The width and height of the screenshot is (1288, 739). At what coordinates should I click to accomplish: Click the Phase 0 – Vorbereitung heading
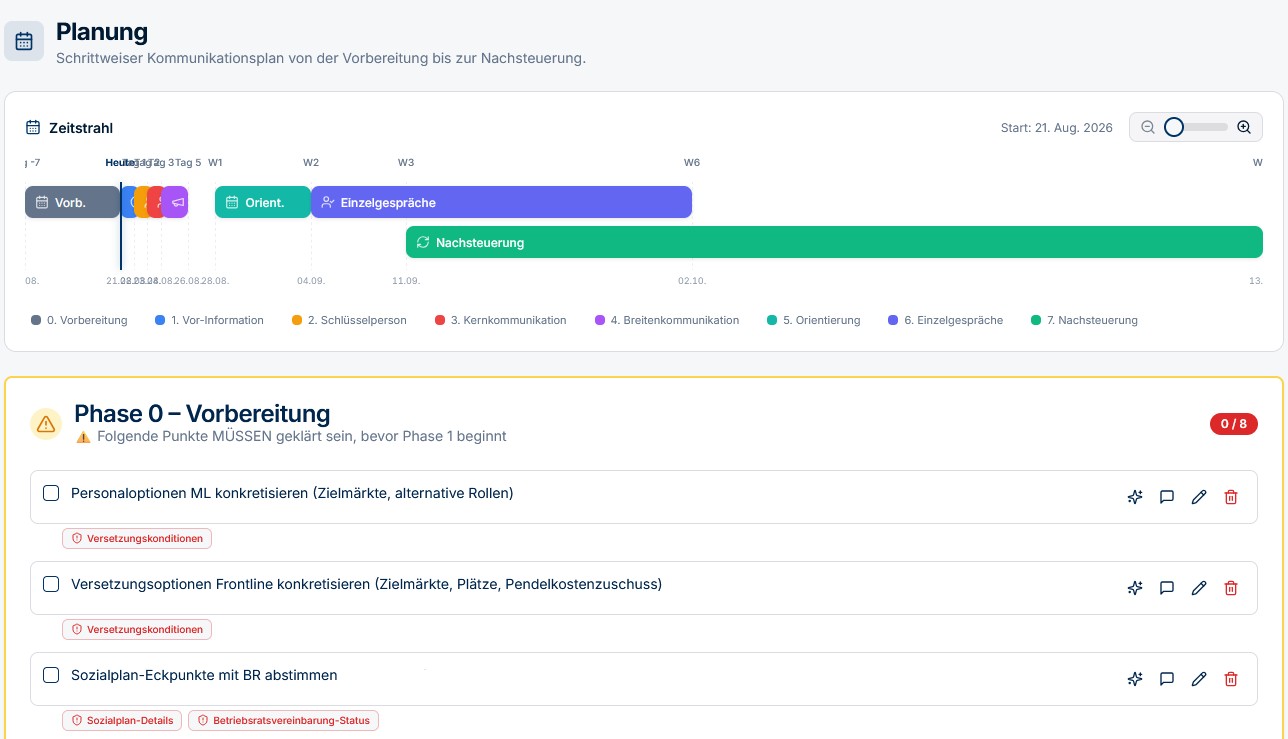pos(202,413)
